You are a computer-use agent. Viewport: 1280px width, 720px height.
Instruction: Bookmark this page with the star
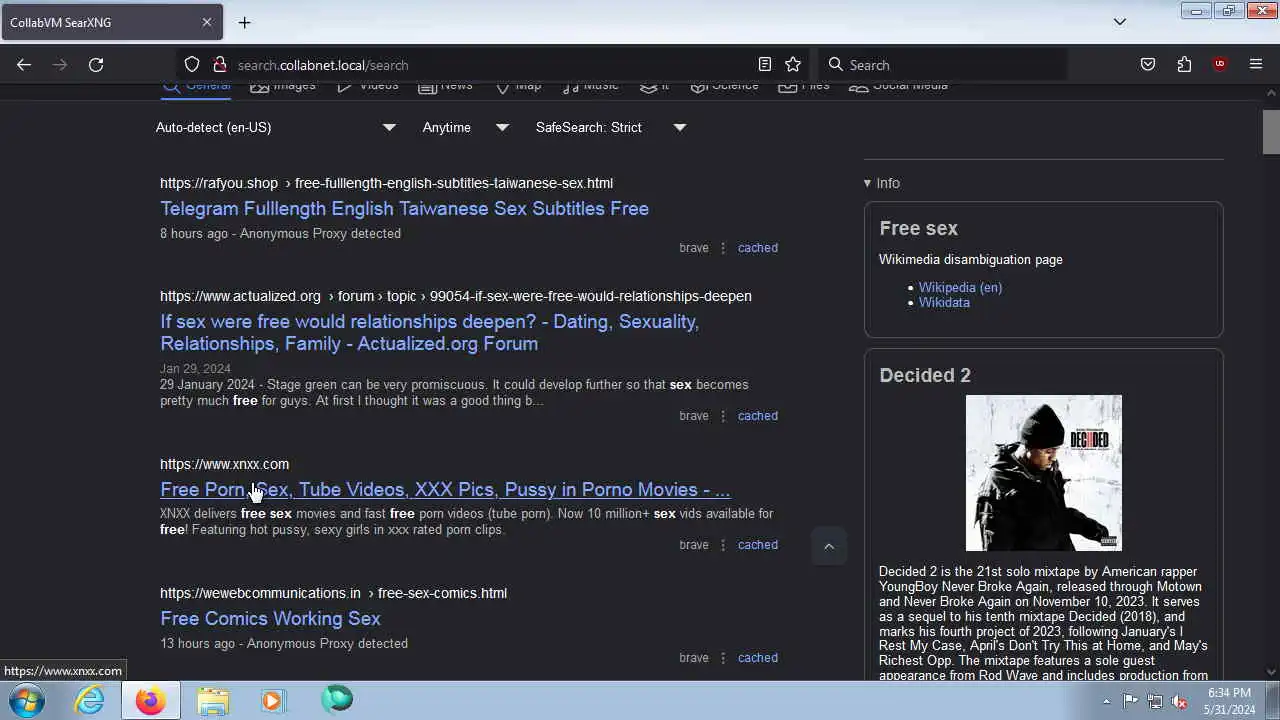(x=793, y=65)
